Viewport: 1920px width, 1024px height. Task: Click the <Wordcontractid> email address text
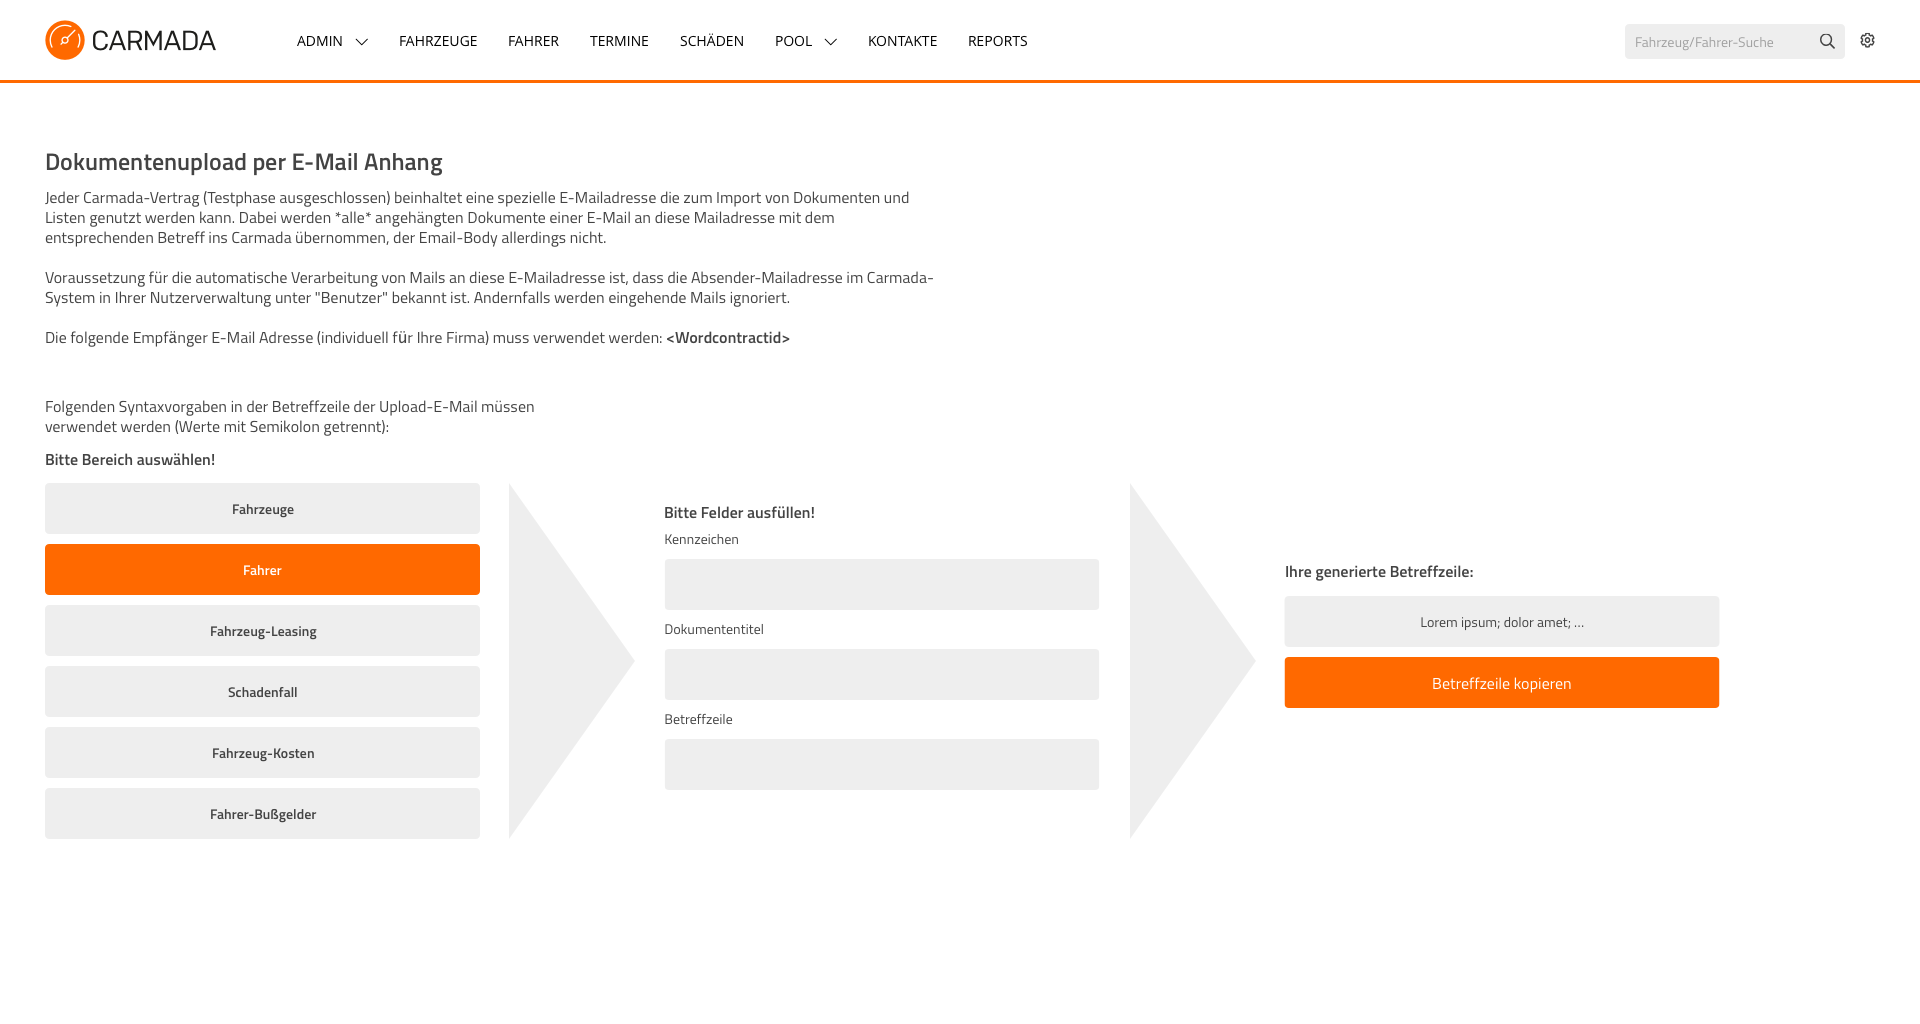pyautogui.click(x=728, y=338)
